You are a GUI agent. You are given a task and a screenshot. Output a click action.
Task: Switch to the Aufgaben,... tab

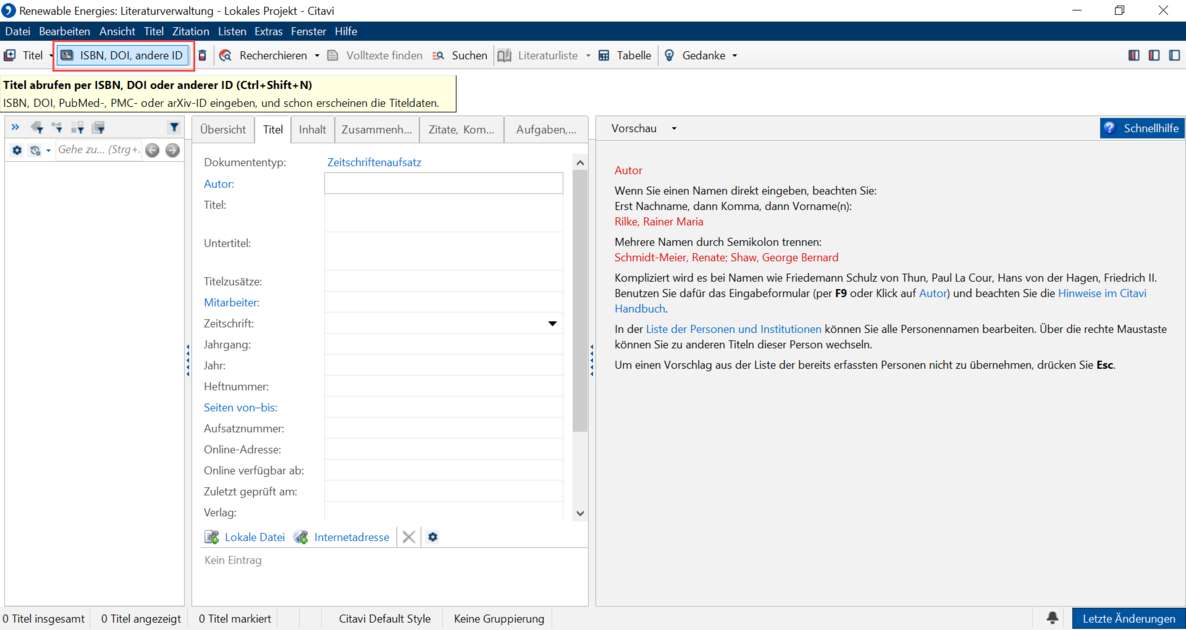coord(546,129)
